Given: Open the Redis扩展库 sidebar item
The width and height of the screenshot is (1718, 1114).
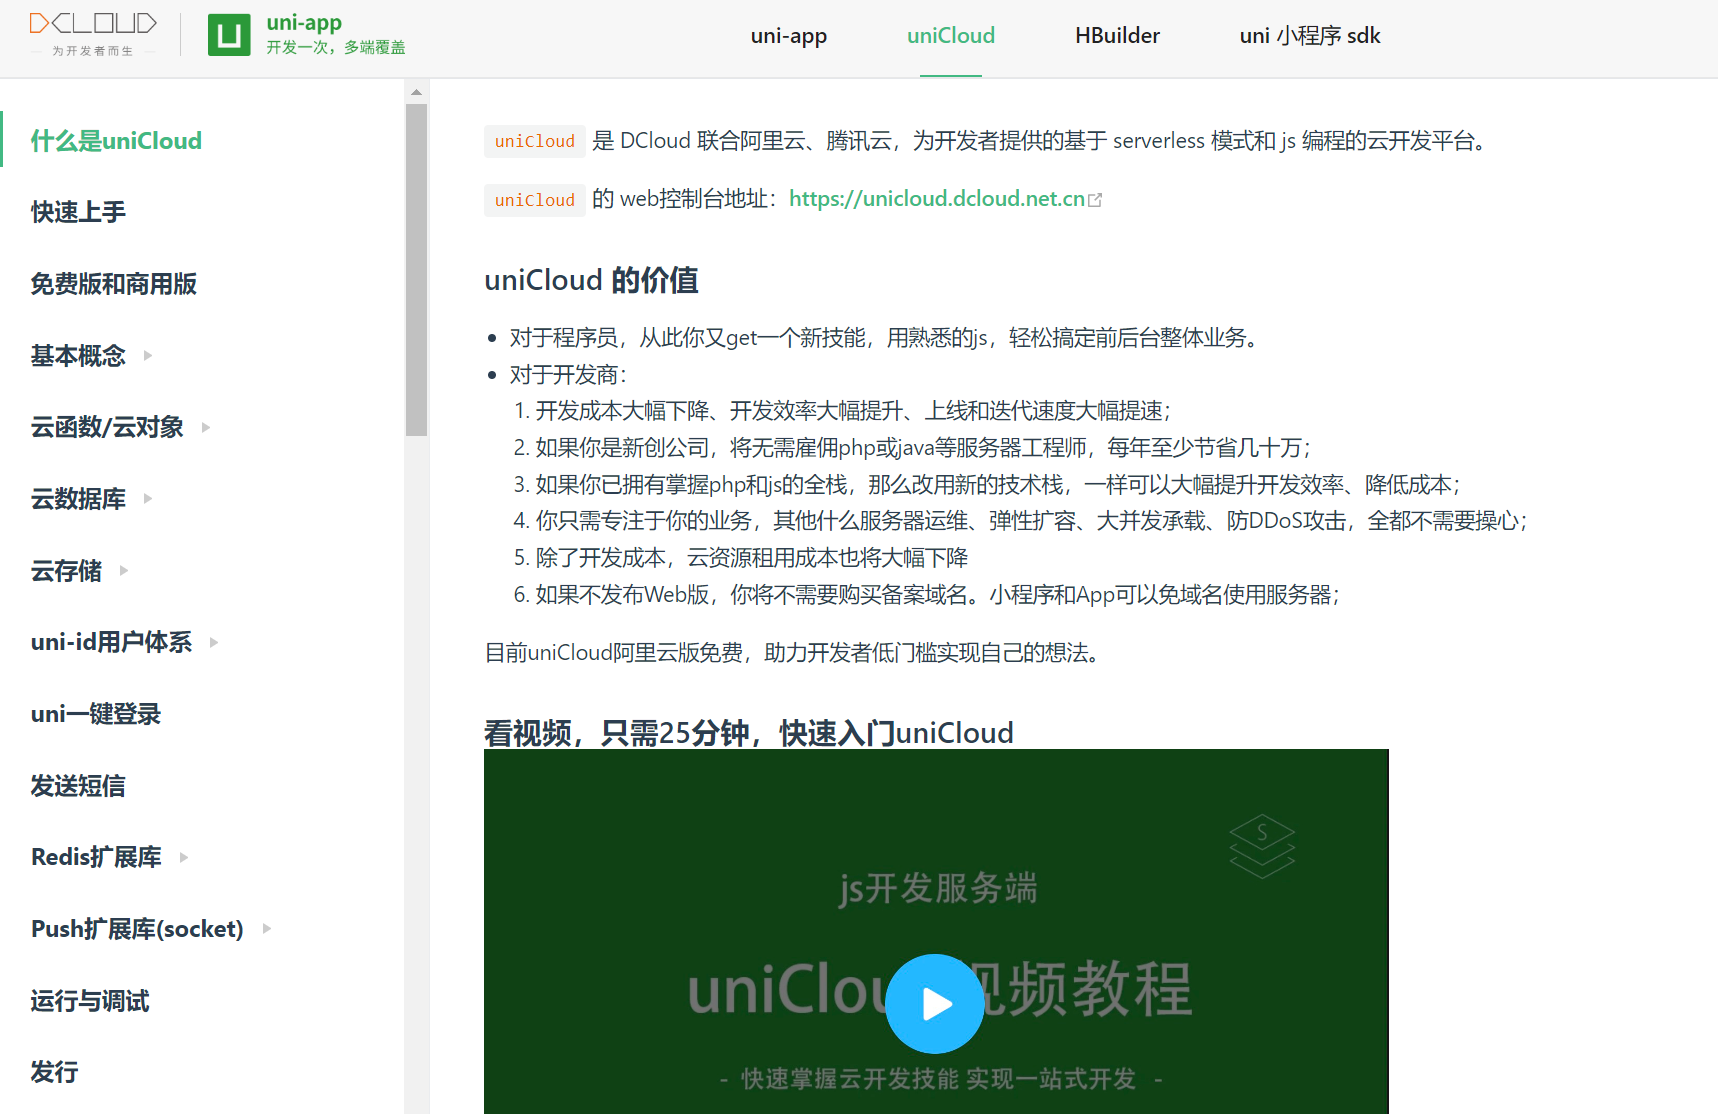Looking at the screenshot, I should 96,857.
